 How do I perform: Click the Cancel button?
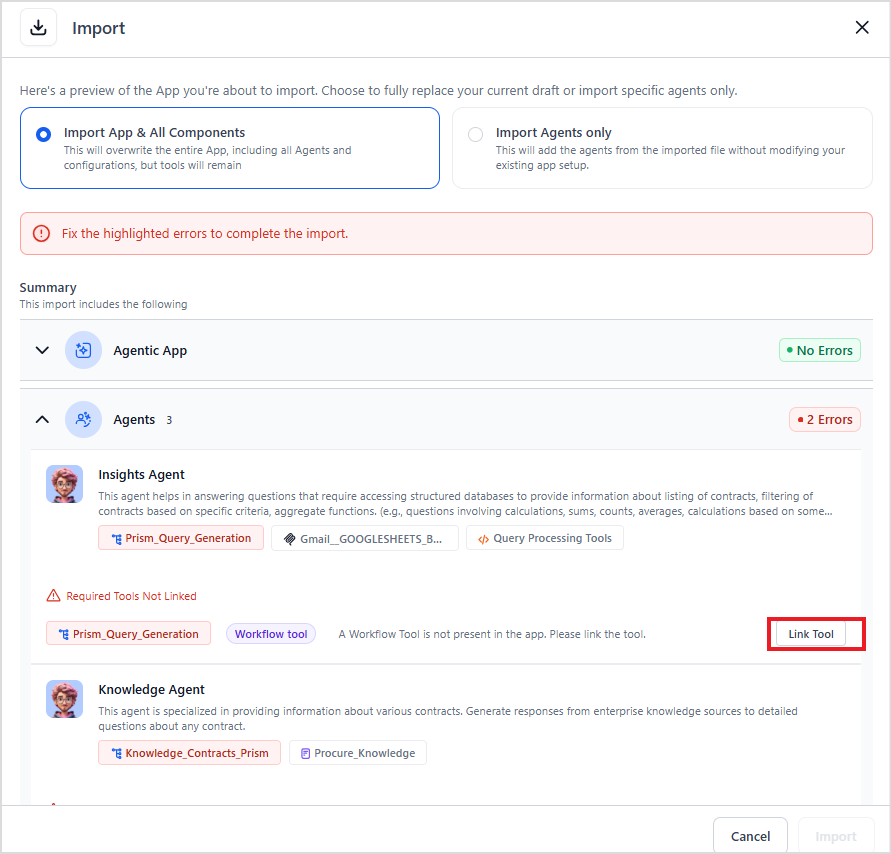(750, 836)
